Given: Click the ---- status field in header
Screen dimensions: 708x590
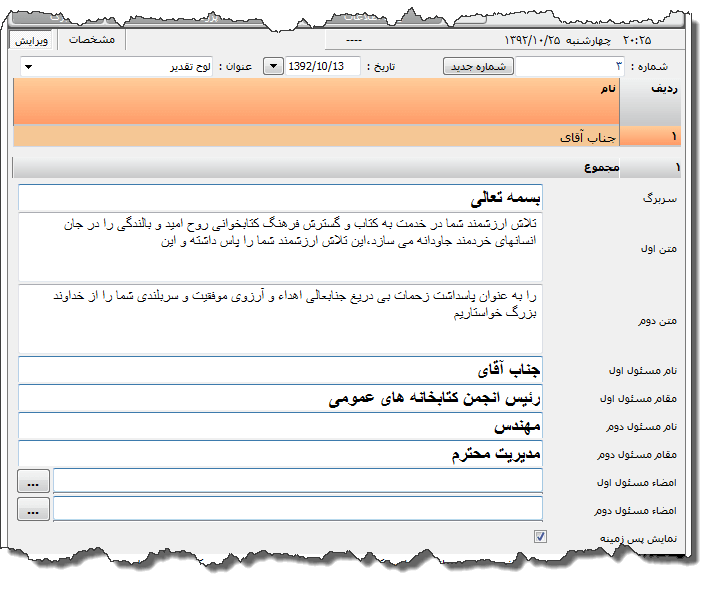Looking at the screenshot, I should [354, 41].
